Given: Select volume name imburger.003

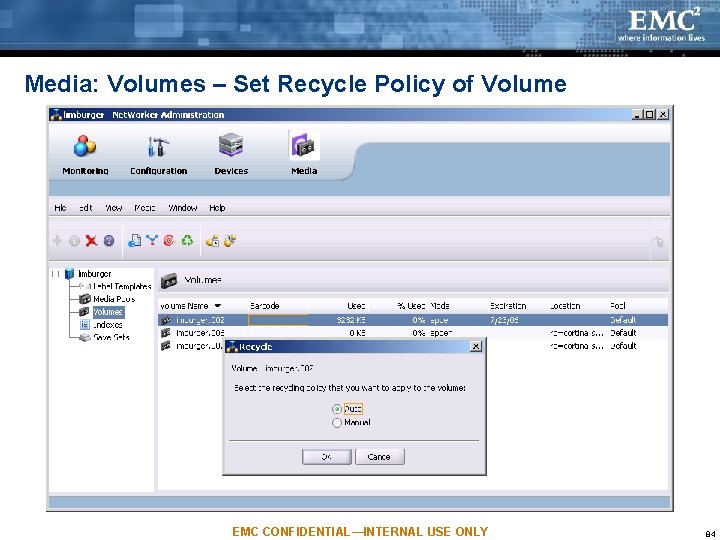Looking at the screenshot, I should (200, 332).
